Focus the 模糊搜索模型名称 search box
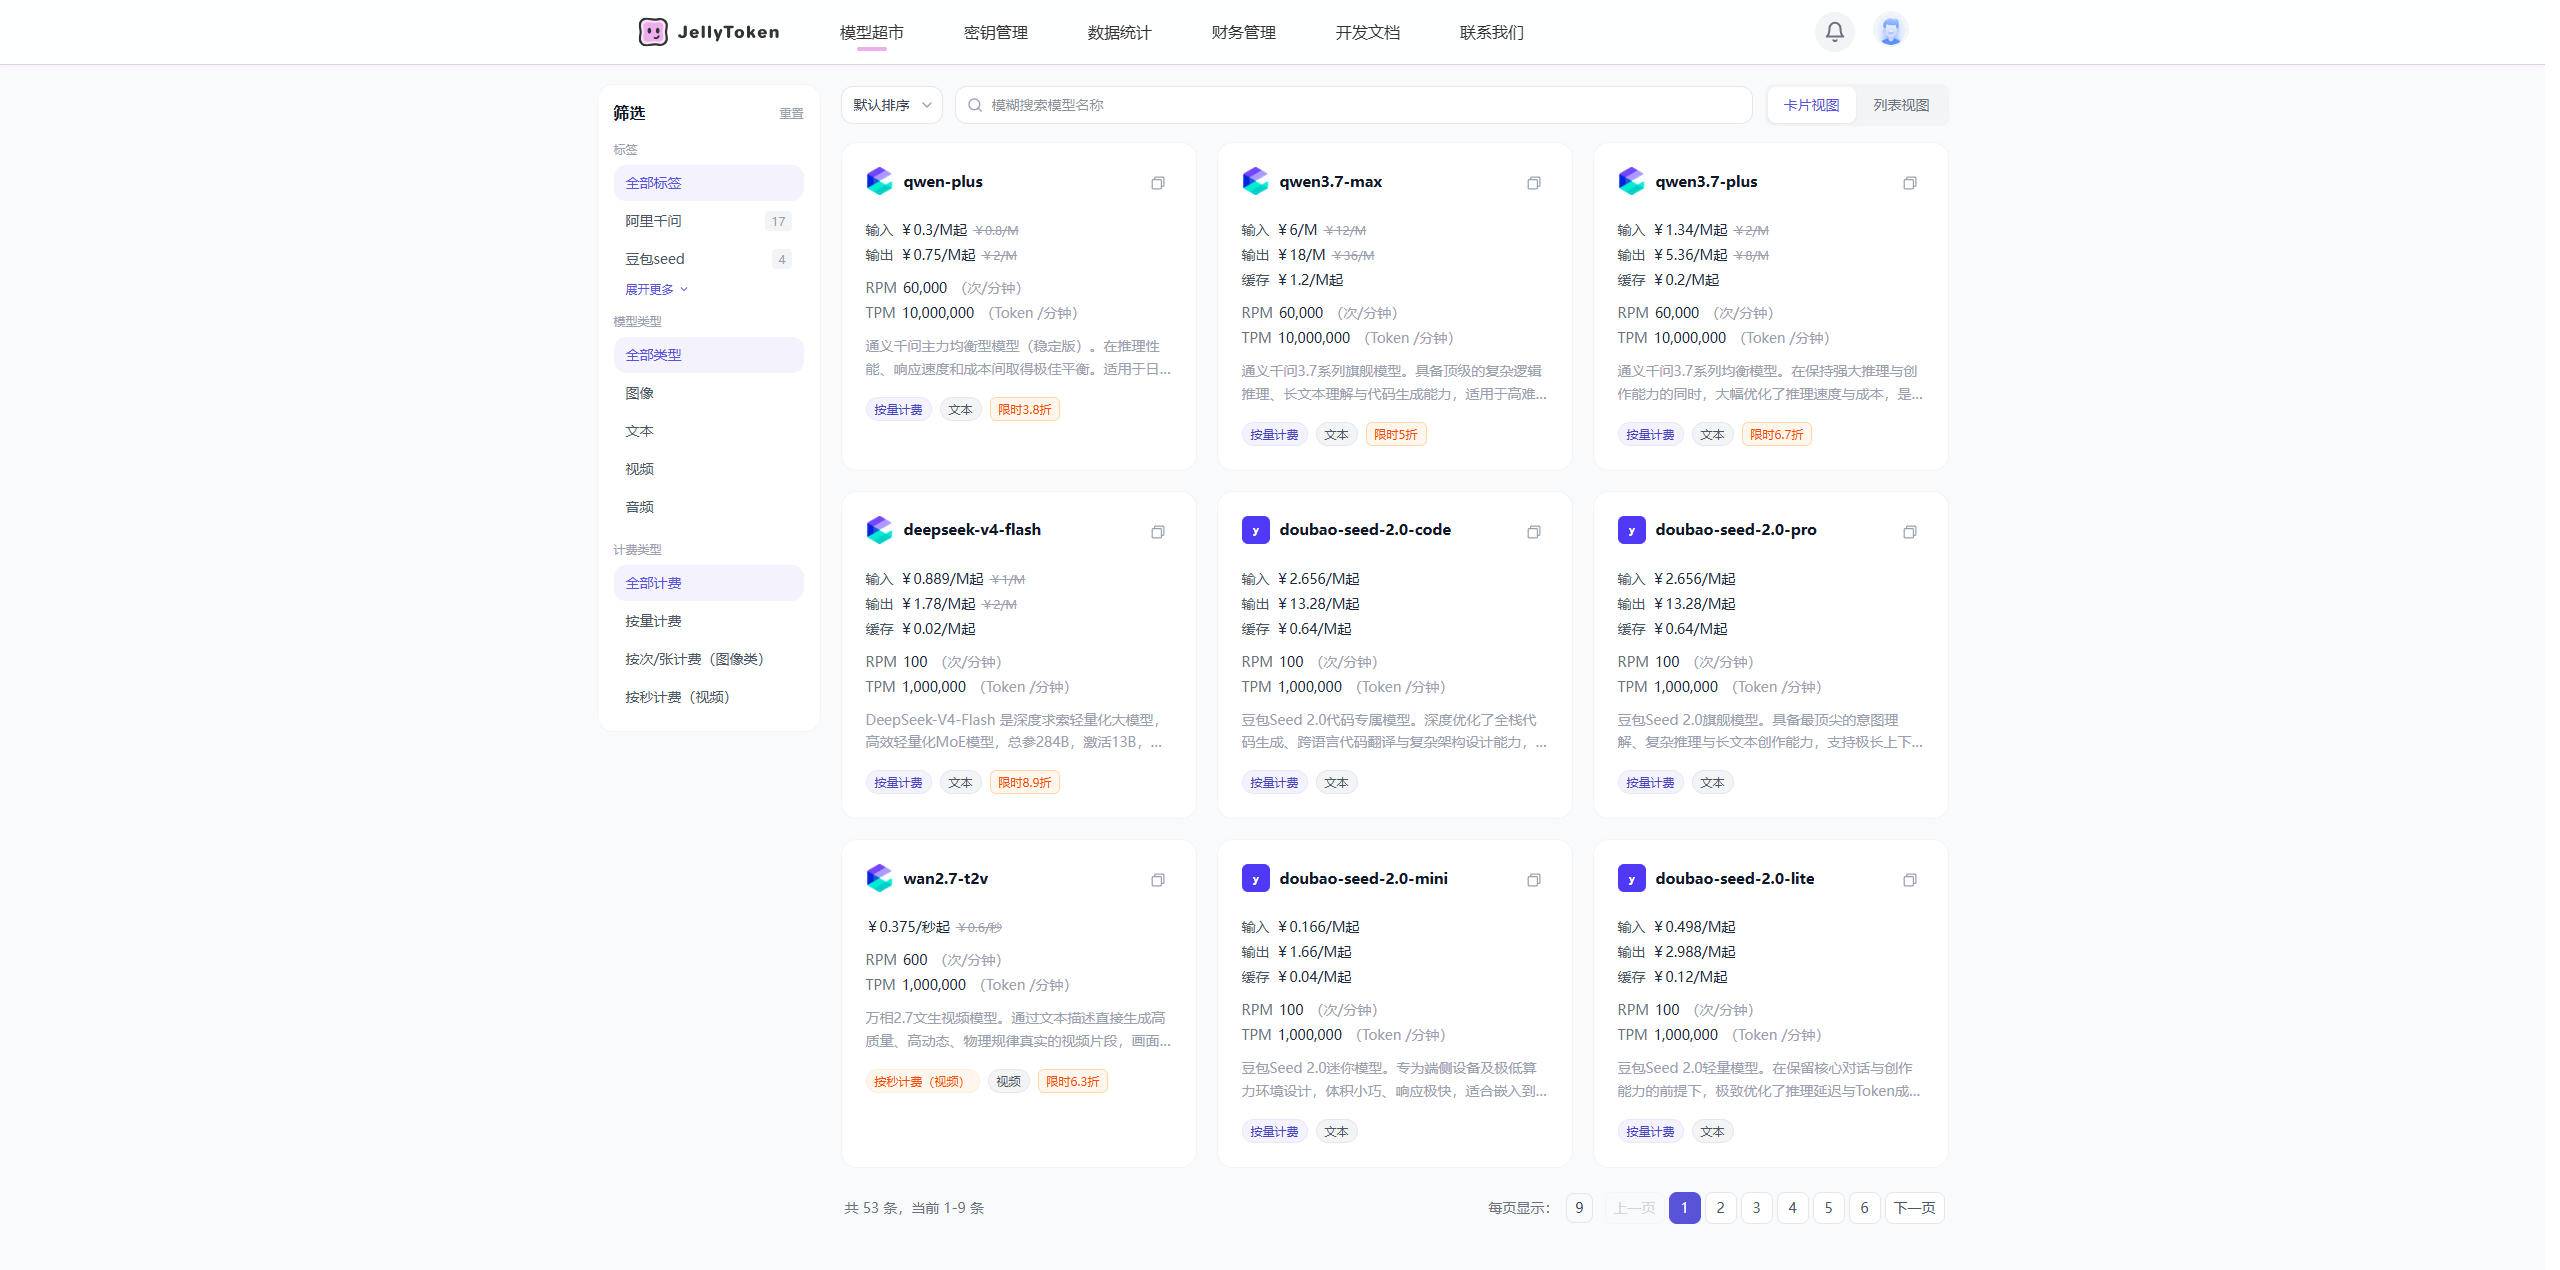This screenshot has height=1270, width=2560. click(x=1353, y=105)
